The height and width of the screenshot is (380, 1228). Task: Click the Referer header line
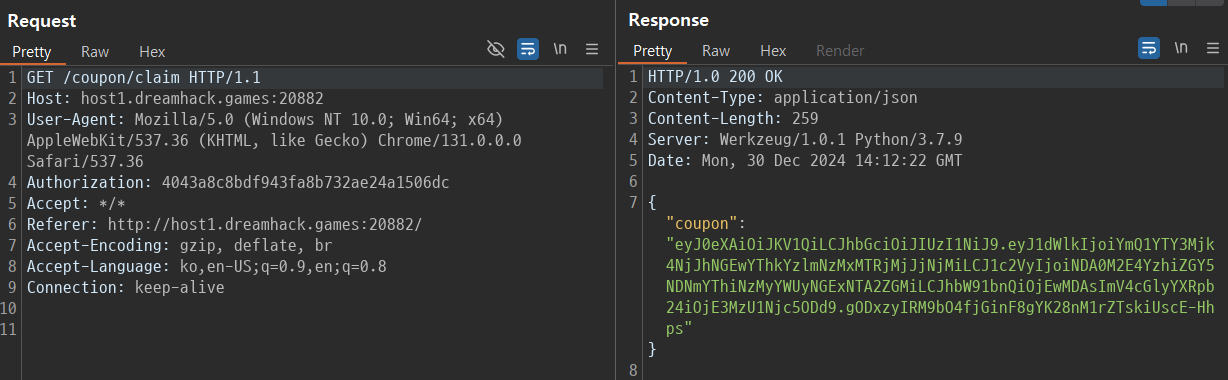[225, 224]
